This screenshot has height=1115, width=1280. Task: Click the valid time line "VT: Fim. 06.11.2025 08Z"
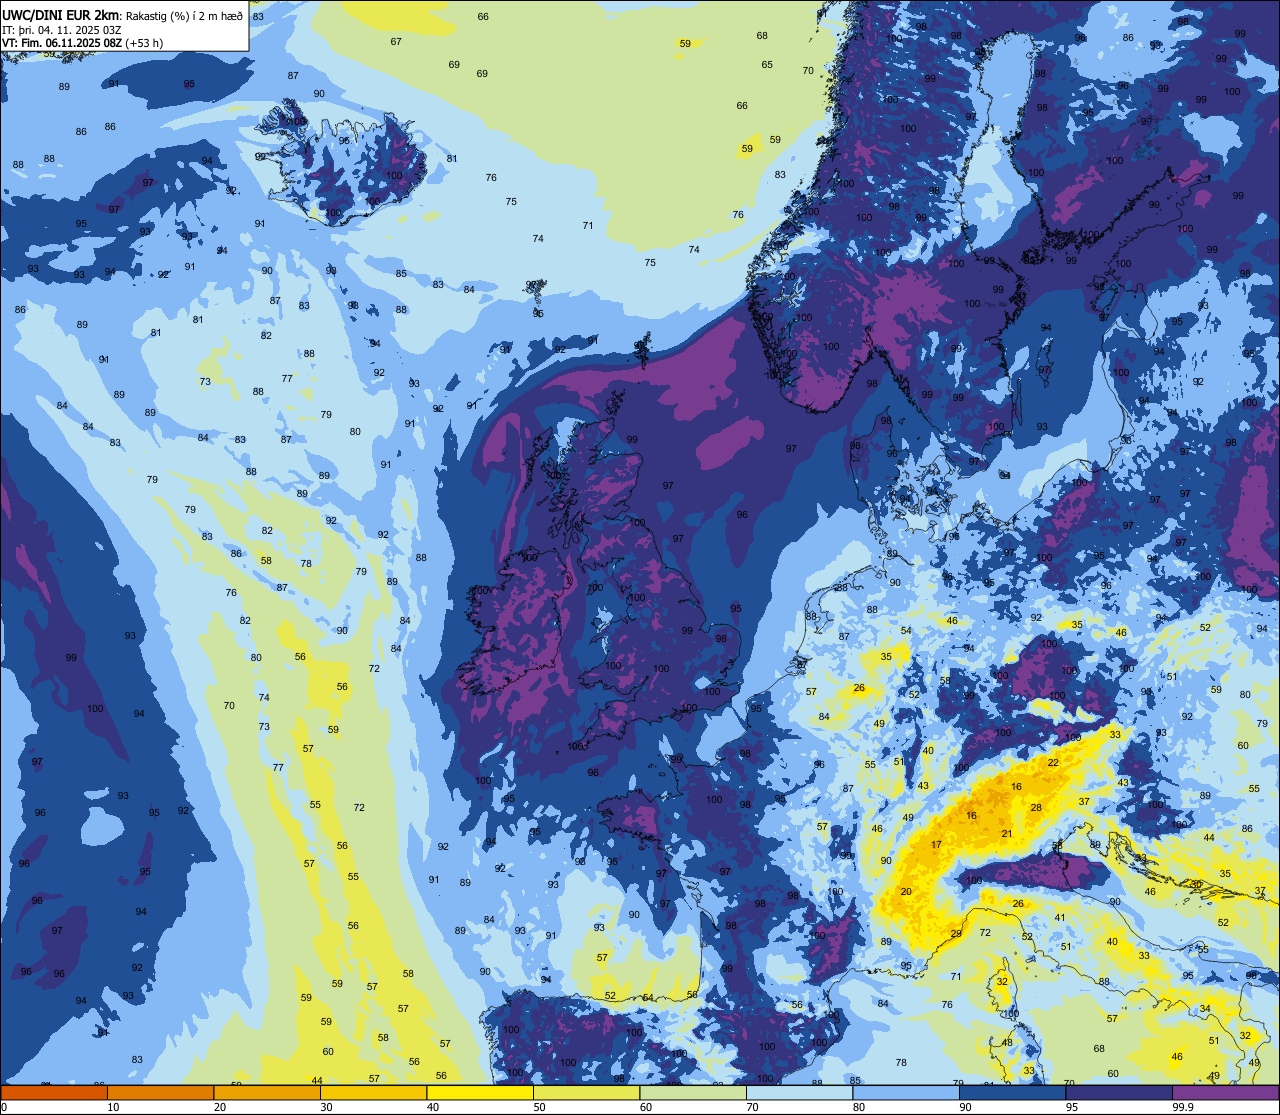62,43
